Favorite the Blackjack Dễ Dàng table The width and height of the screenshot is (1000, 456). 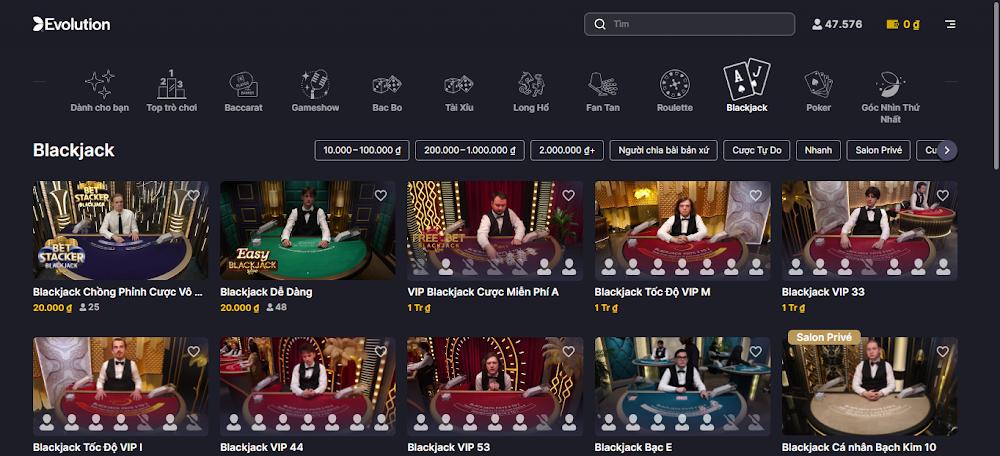[381, 195]
